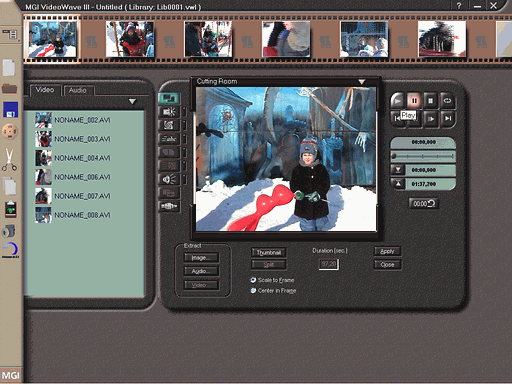Image resolution: width=512 pixels, height=384 pixels.
Task: Select the Cutting Room mode button
Action: [x=169, y=98]
